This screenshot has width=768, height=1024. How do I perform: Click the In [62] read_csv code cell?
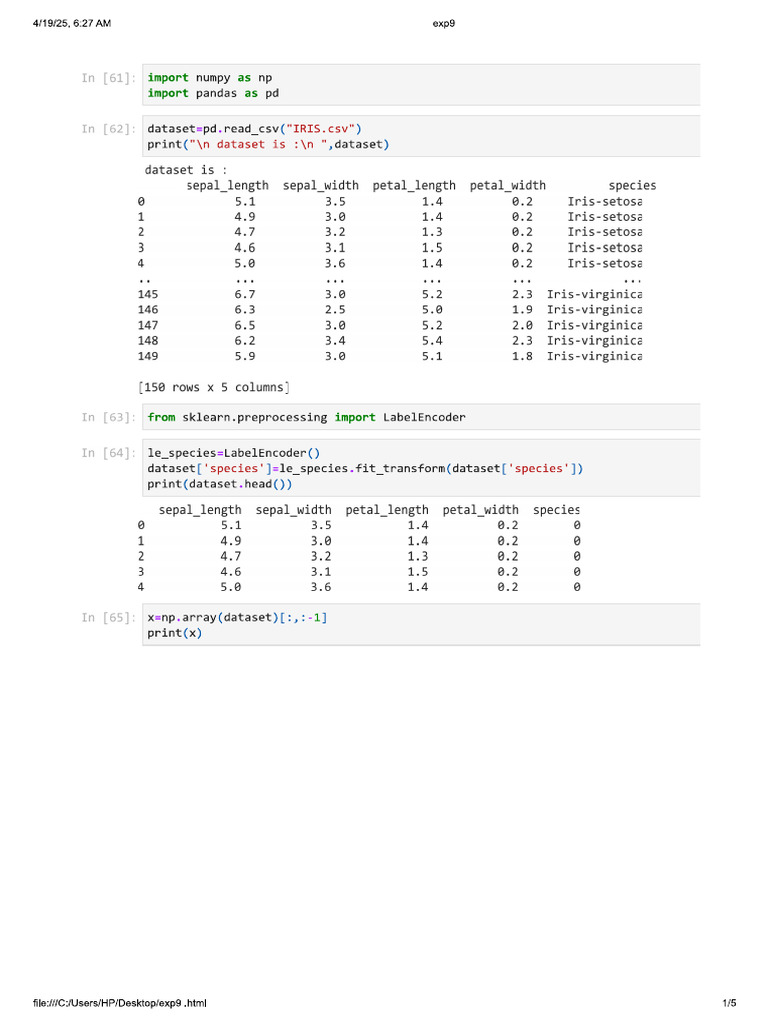point(421,136)
